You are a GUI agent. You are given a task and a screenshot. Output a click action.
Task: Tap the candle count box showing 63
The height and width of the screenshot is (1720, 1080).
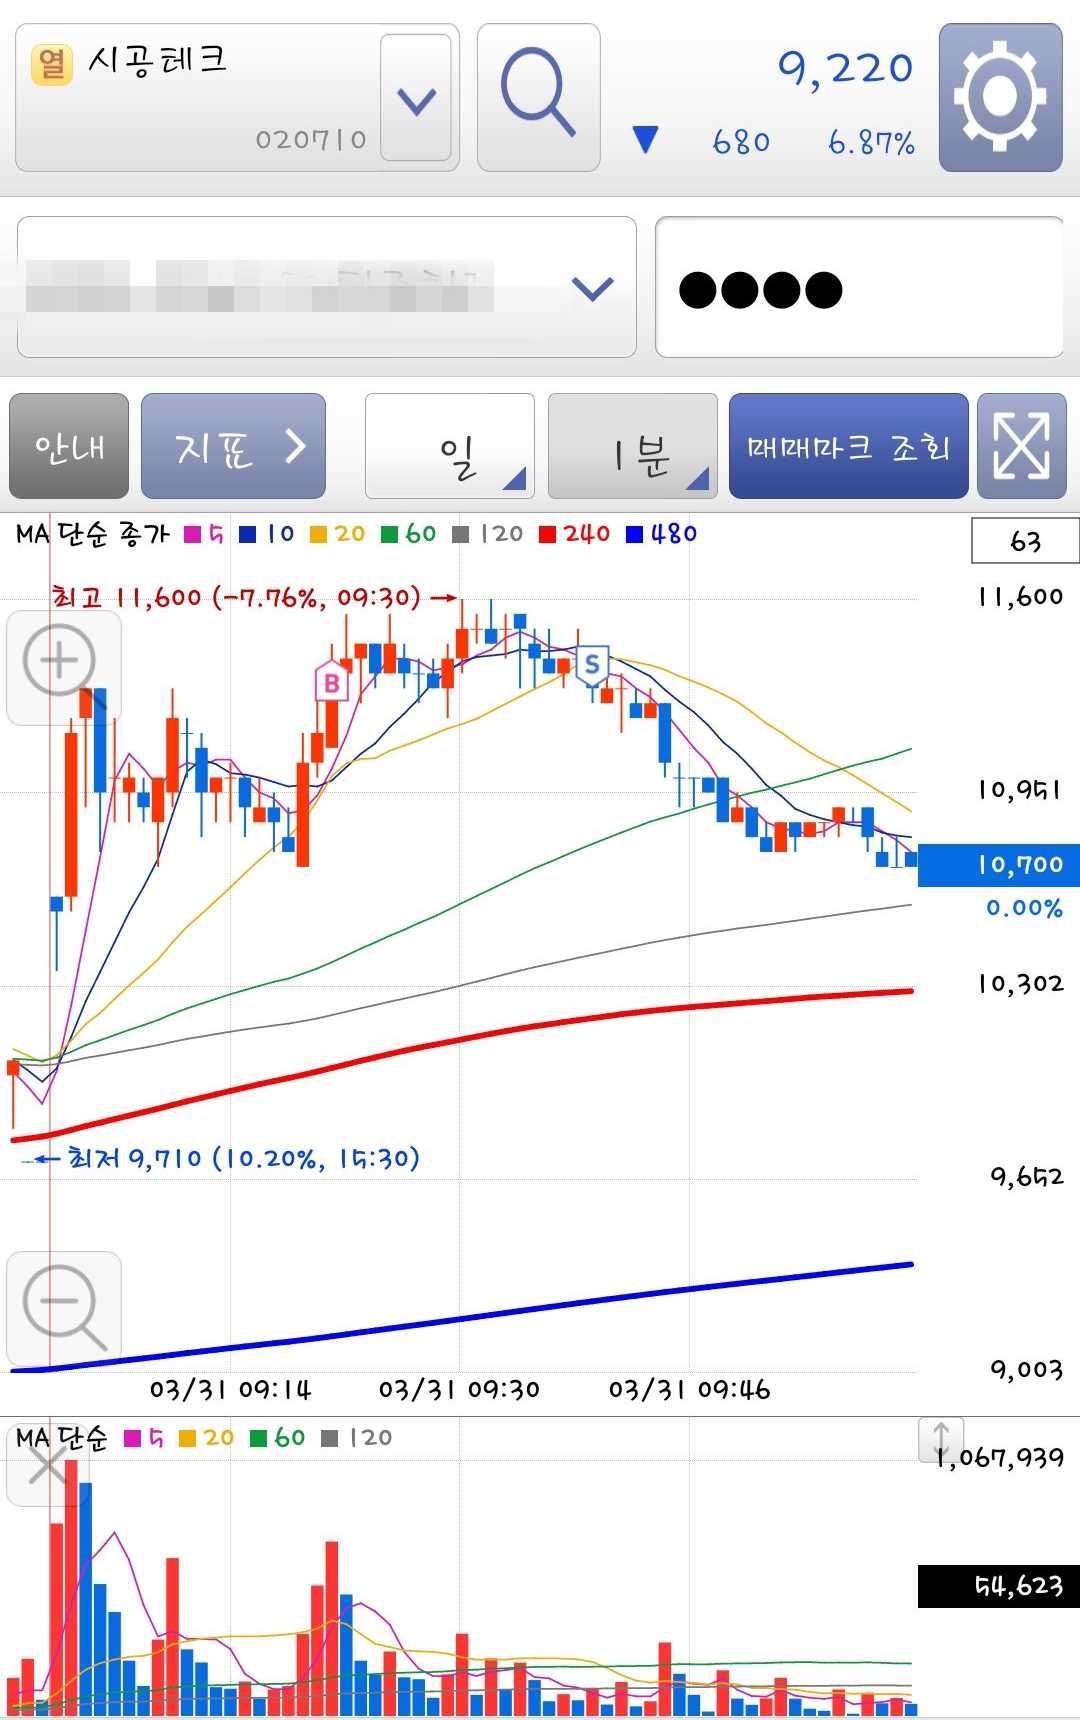click(1025, 541)
